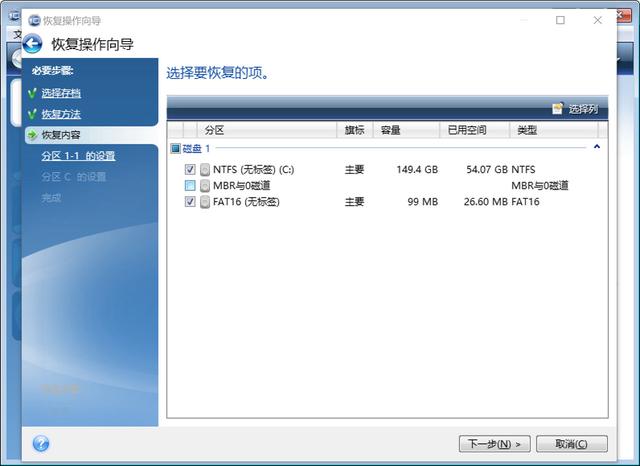Select row text NTFS (无标签) (C:)
The height and width of the screenshot is (466, 640).
pos(253,169)
